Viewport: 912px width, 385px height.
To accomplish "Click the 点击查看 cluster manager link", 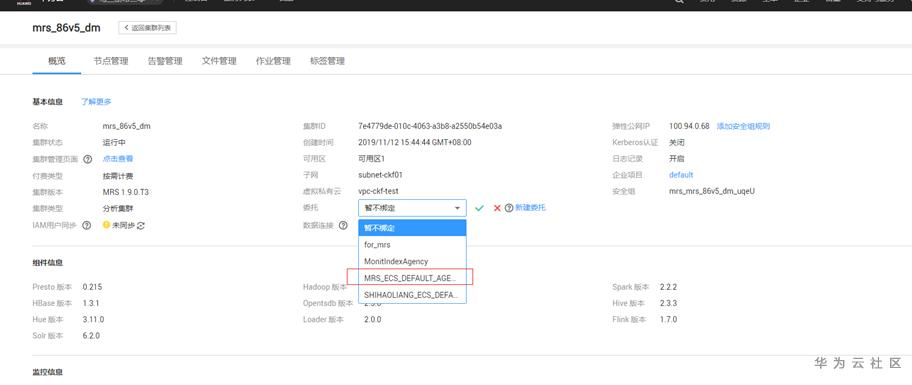I will click(x=118, y=159).
